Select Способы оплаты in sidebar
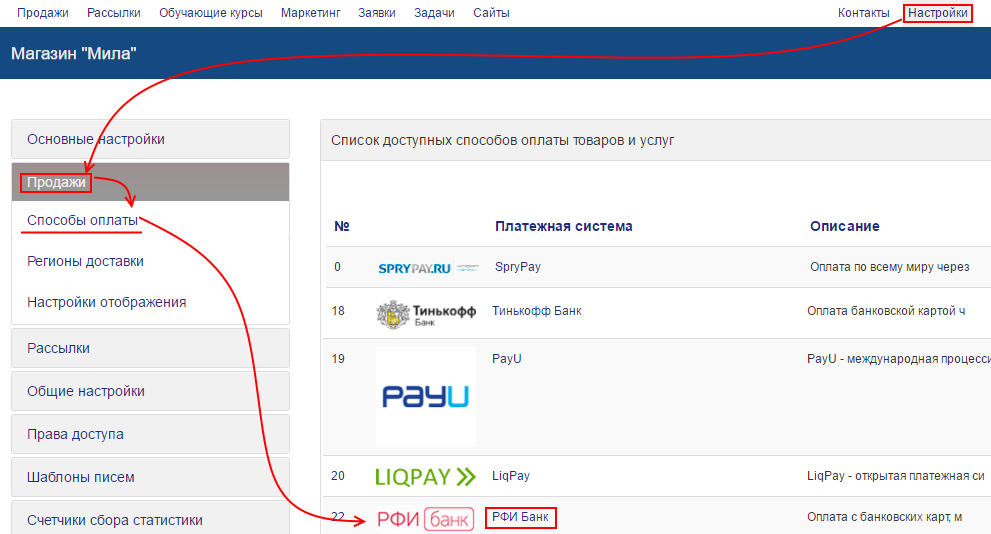991x534 pixels. pyautogui.click(x=82, y=220)
